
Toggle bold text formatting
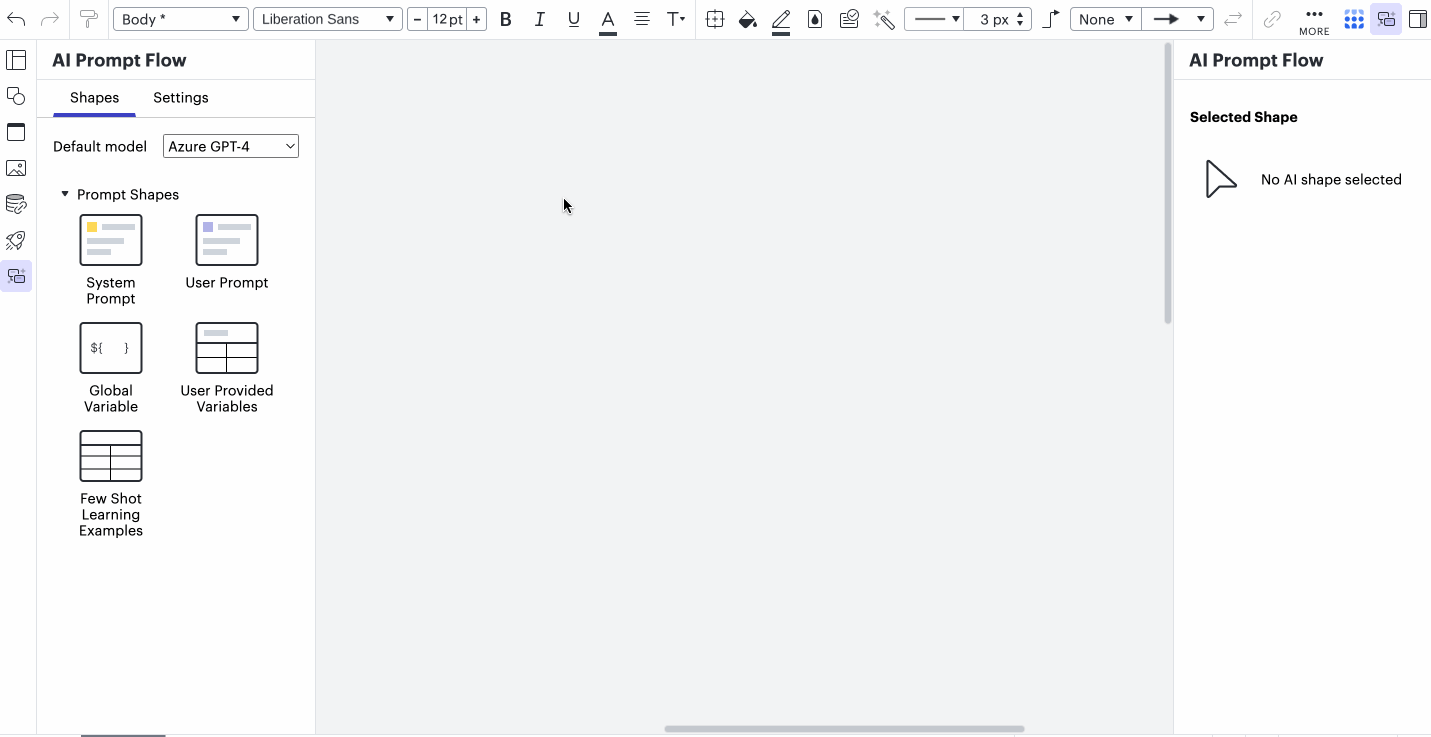pyautogui.click(x=506, y=19)
